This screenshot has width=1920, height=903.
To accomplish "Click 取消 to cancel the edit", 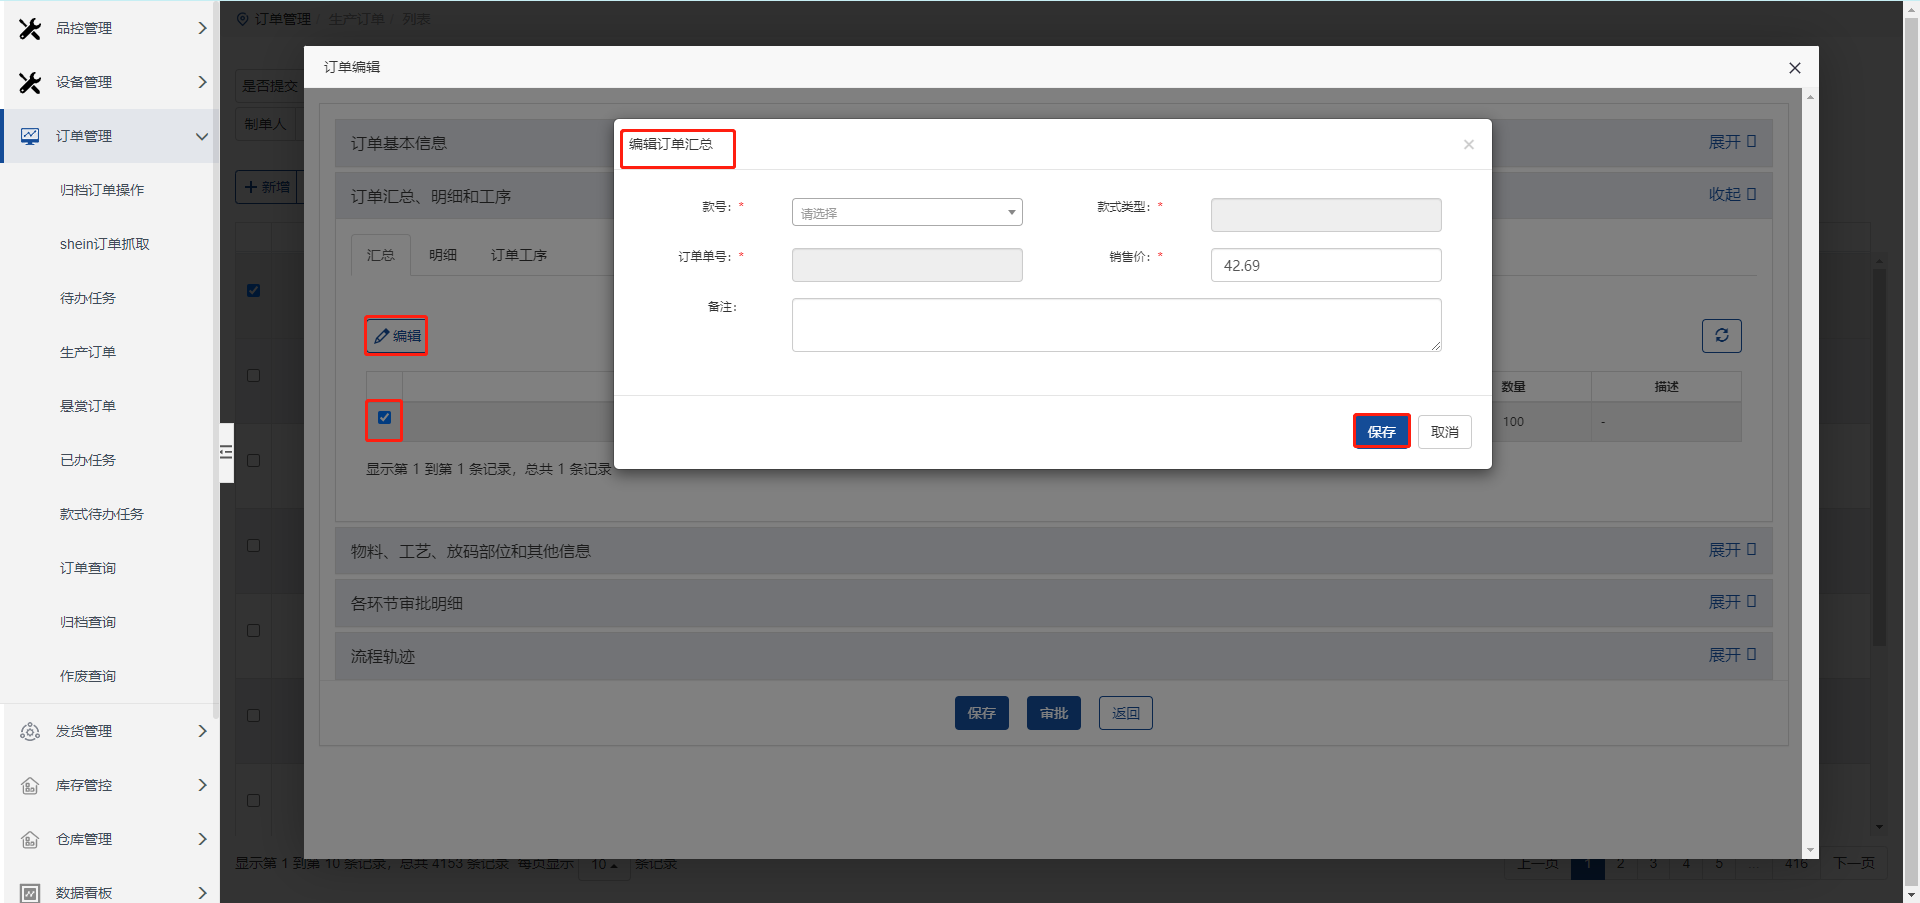I will [1444, 432].
